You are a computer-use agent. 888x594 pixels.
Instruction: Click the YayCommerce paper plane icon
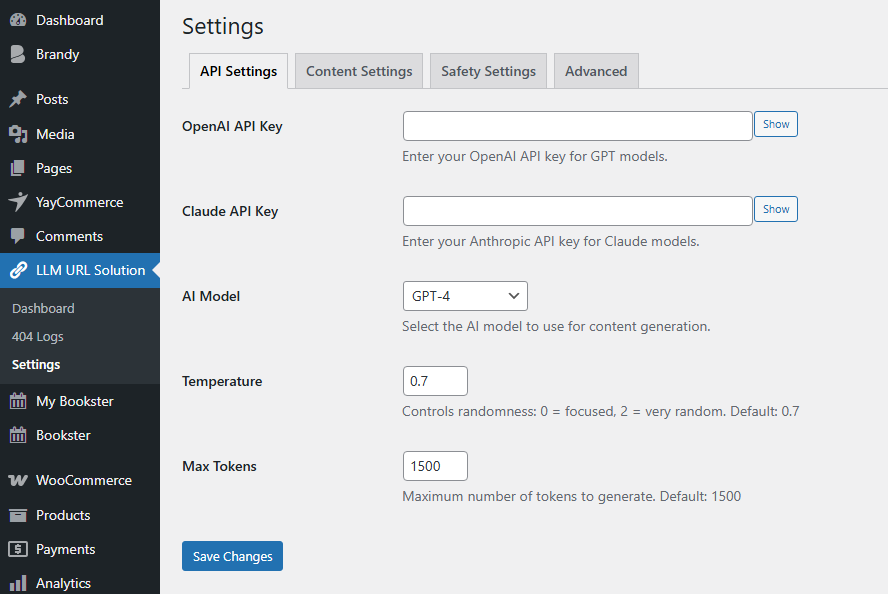(18, 202)
